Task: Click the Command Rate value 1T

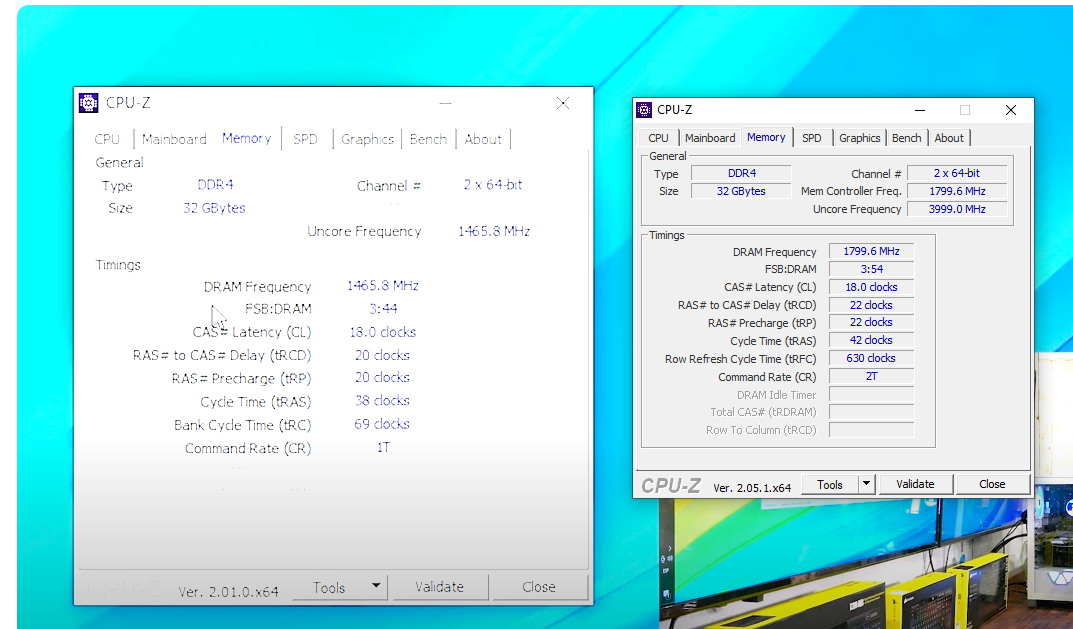Action: pyautogui.click(x=383, y=447)
